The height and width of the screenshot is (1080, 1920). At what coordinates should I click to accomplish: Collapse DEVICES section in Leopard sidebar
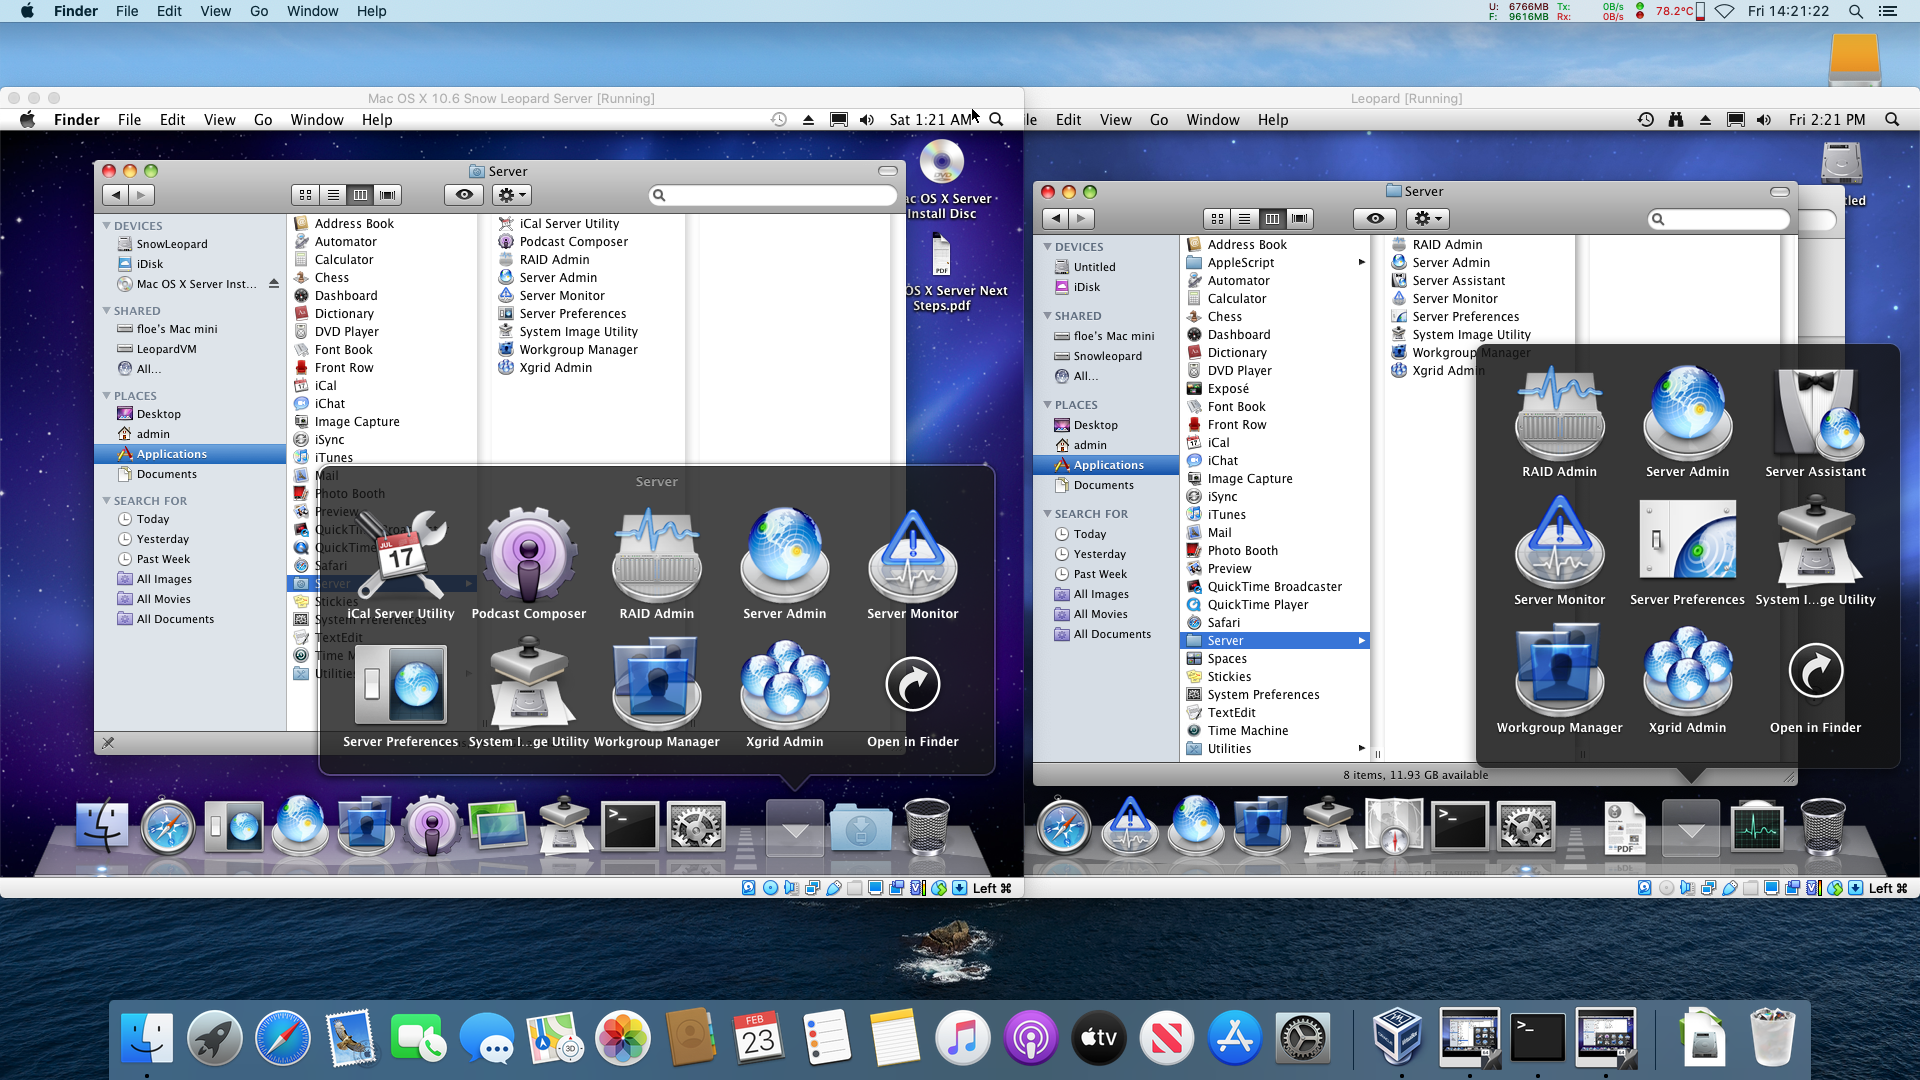point(1048,247)
